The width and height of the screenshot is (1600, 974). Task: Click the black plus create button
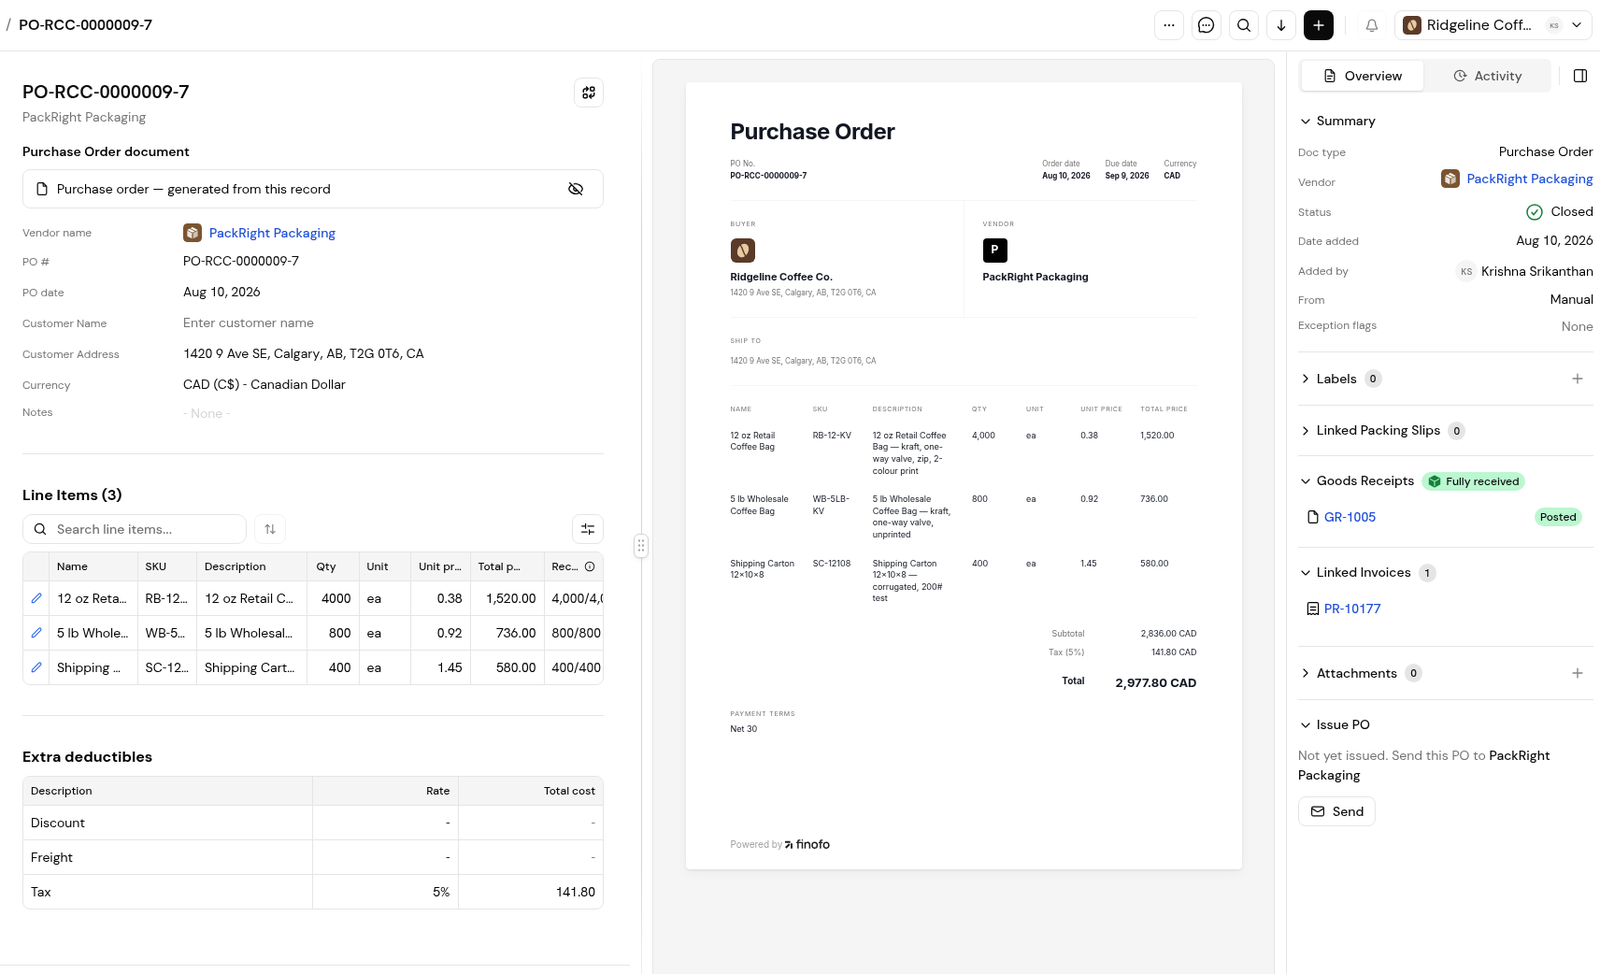click(x=1319, y=25)
